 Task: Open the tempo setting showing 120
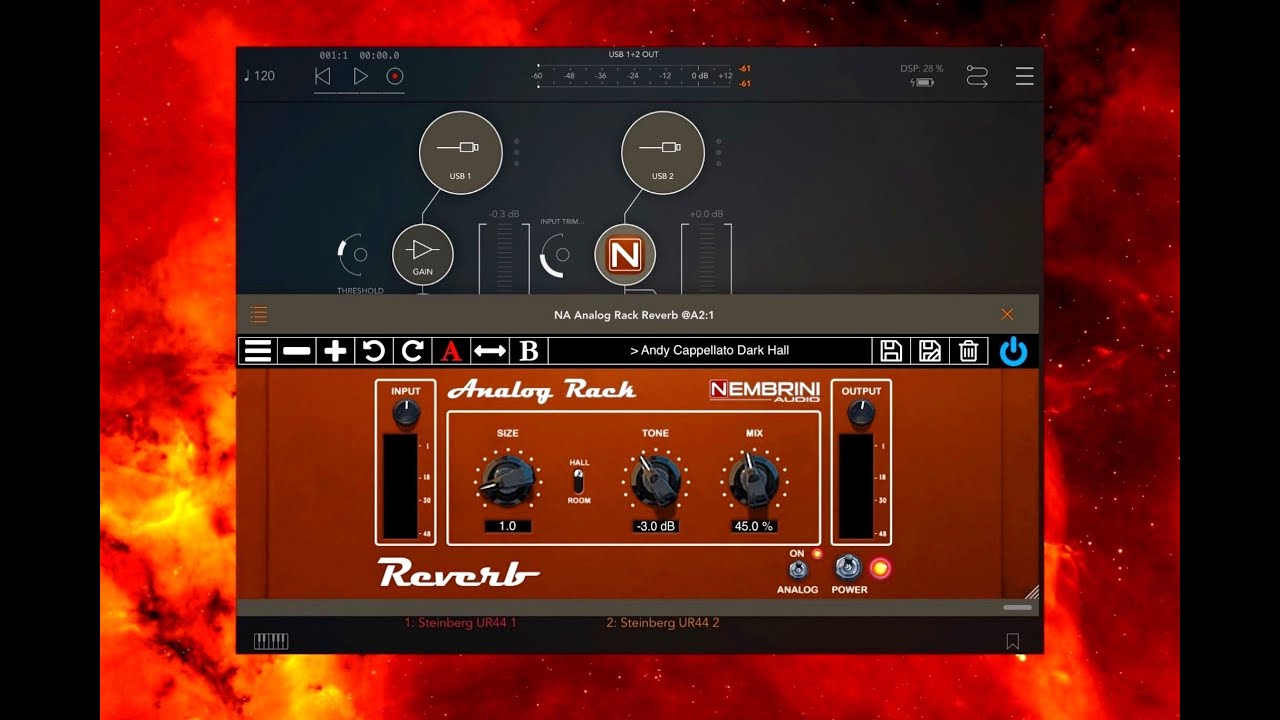pyautogui.click(x=259, y=76)
